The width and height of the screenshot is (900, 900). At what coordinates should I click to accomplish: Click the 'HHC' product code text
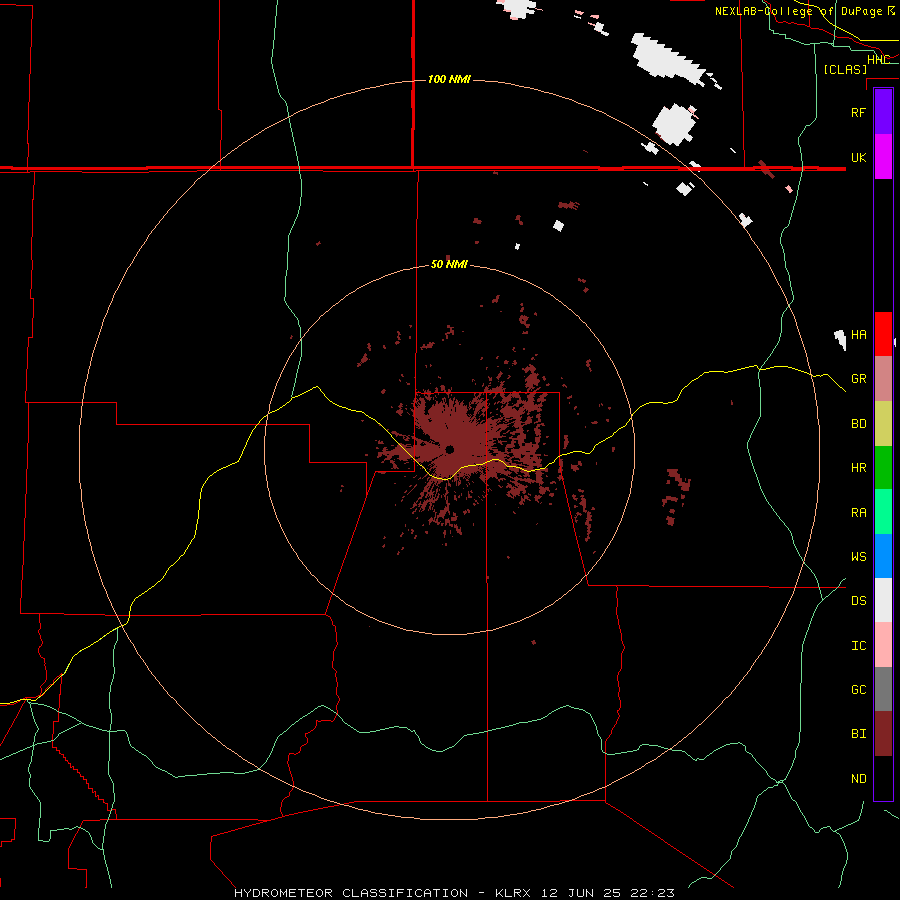(878, 59)
